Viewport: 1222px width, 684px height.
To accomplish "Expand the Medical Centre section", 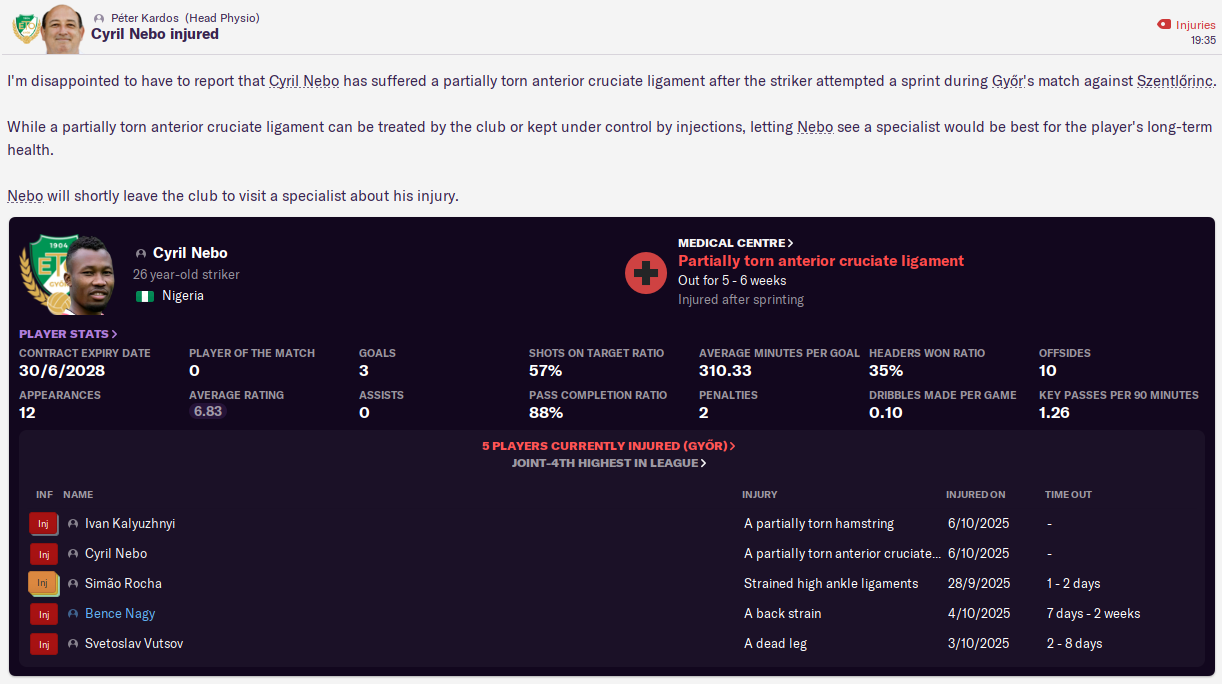I will click(735, 243).
